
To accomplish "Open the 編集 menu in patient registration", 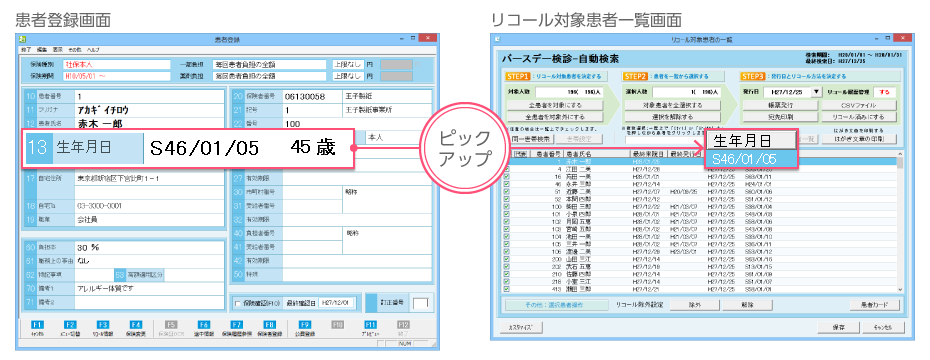I will (42, 49).
